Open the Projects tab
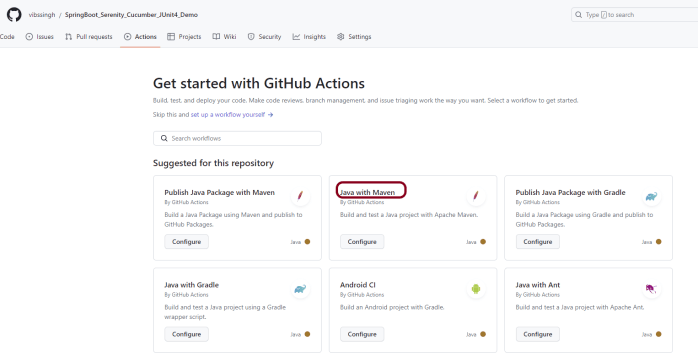The width and height of the screenshot is (698, 362). pyautogui.click(x=184, y=37)
